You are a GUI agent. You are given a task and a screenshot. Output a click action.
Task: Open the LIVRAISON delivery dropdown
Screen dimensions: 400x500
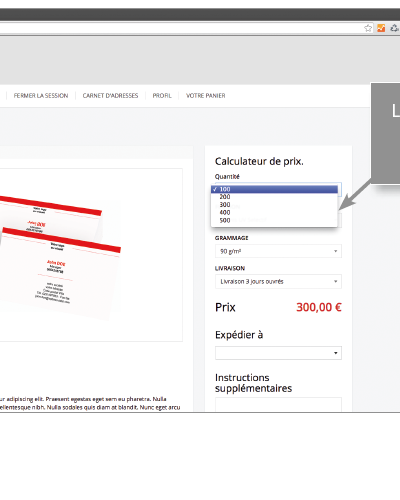pos(278,282)
